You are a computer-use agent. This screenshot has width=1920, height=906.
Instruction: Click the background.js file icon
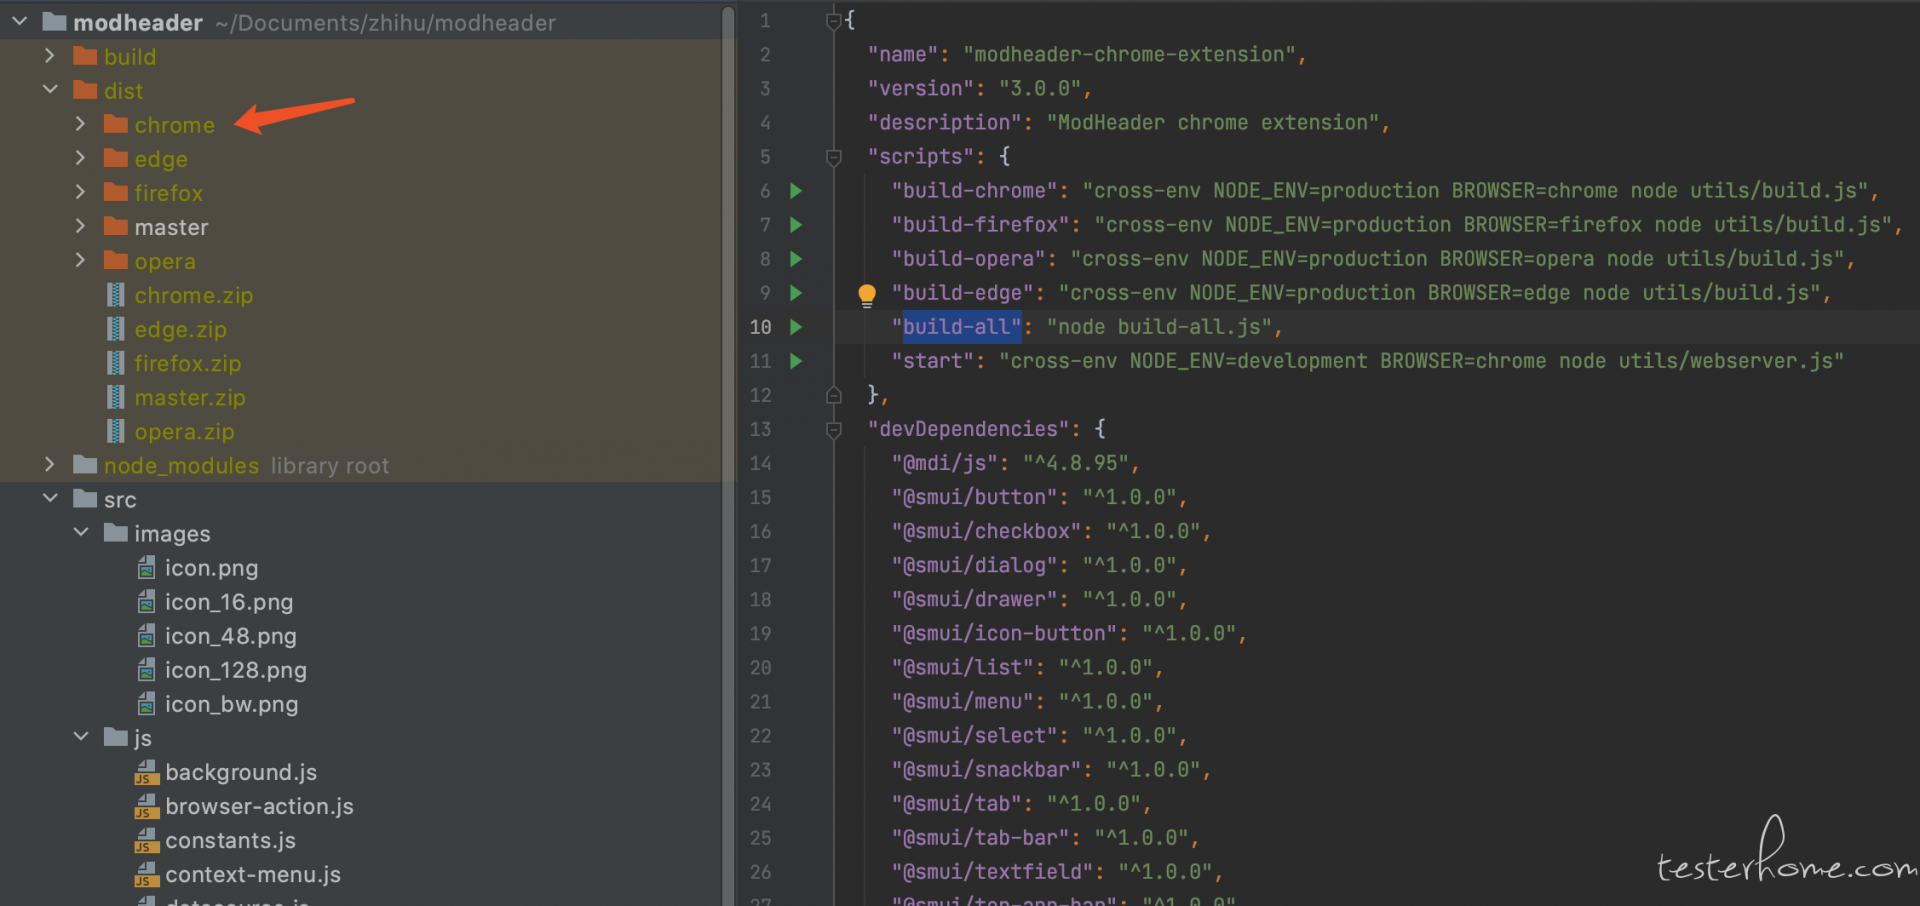[x=147, y=772]
